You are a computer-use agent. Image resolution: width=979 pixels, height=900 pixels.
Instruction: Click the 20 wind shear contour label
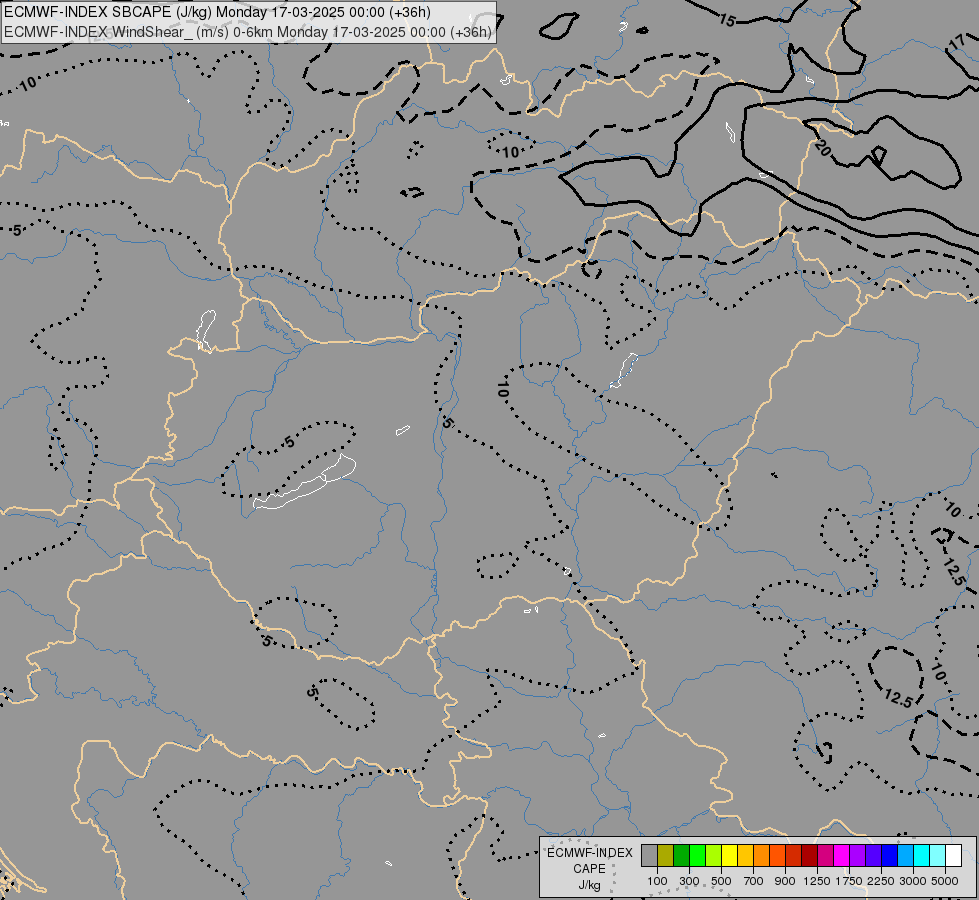pos(823,149)
